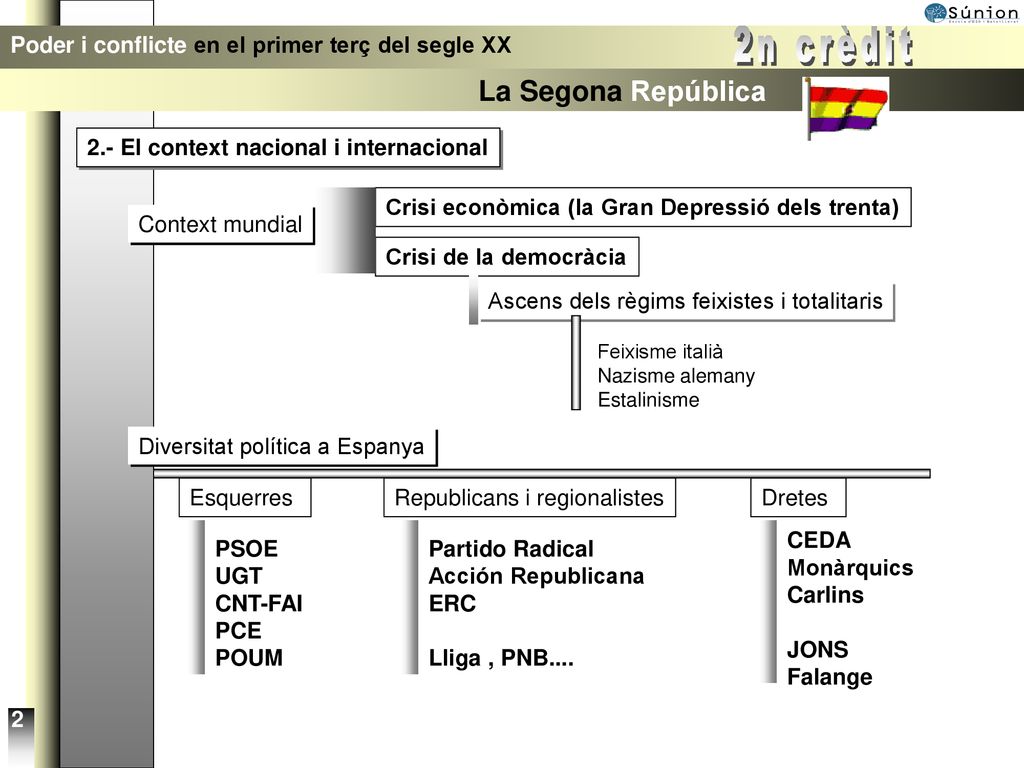Click 'CEDA' in the Dretes list
Screen dimensions: 1024x768
(x=819, y=540)
